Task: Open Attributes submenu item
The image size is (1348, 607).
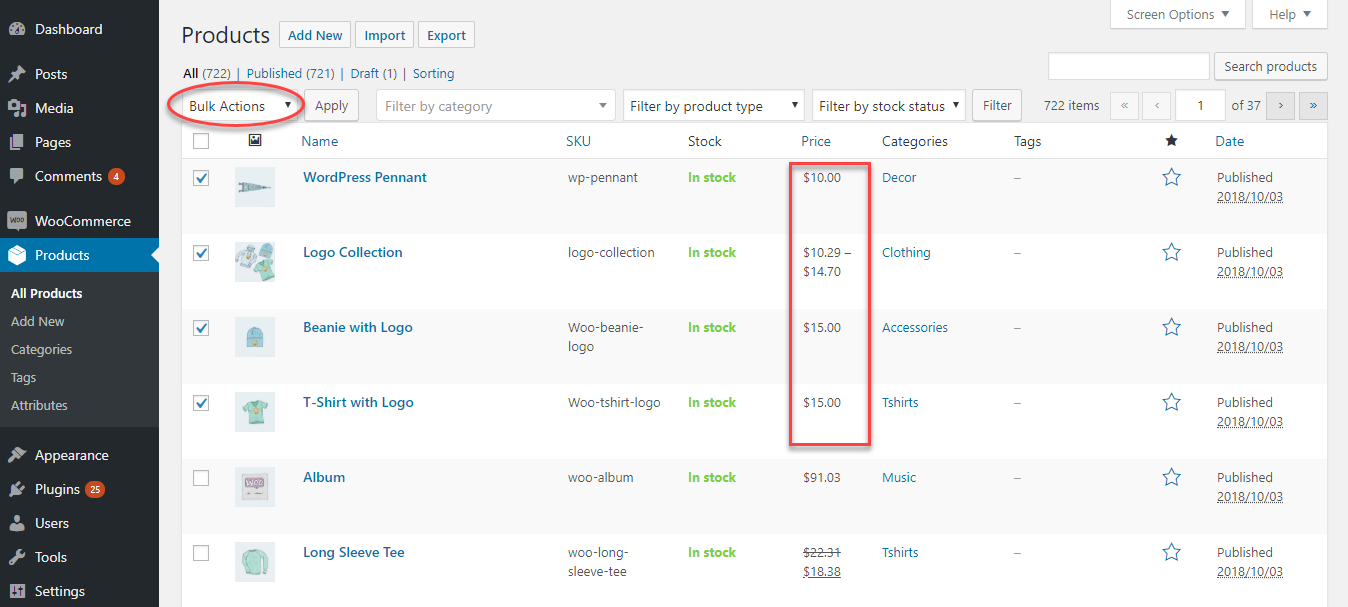Action: (40, 405)
